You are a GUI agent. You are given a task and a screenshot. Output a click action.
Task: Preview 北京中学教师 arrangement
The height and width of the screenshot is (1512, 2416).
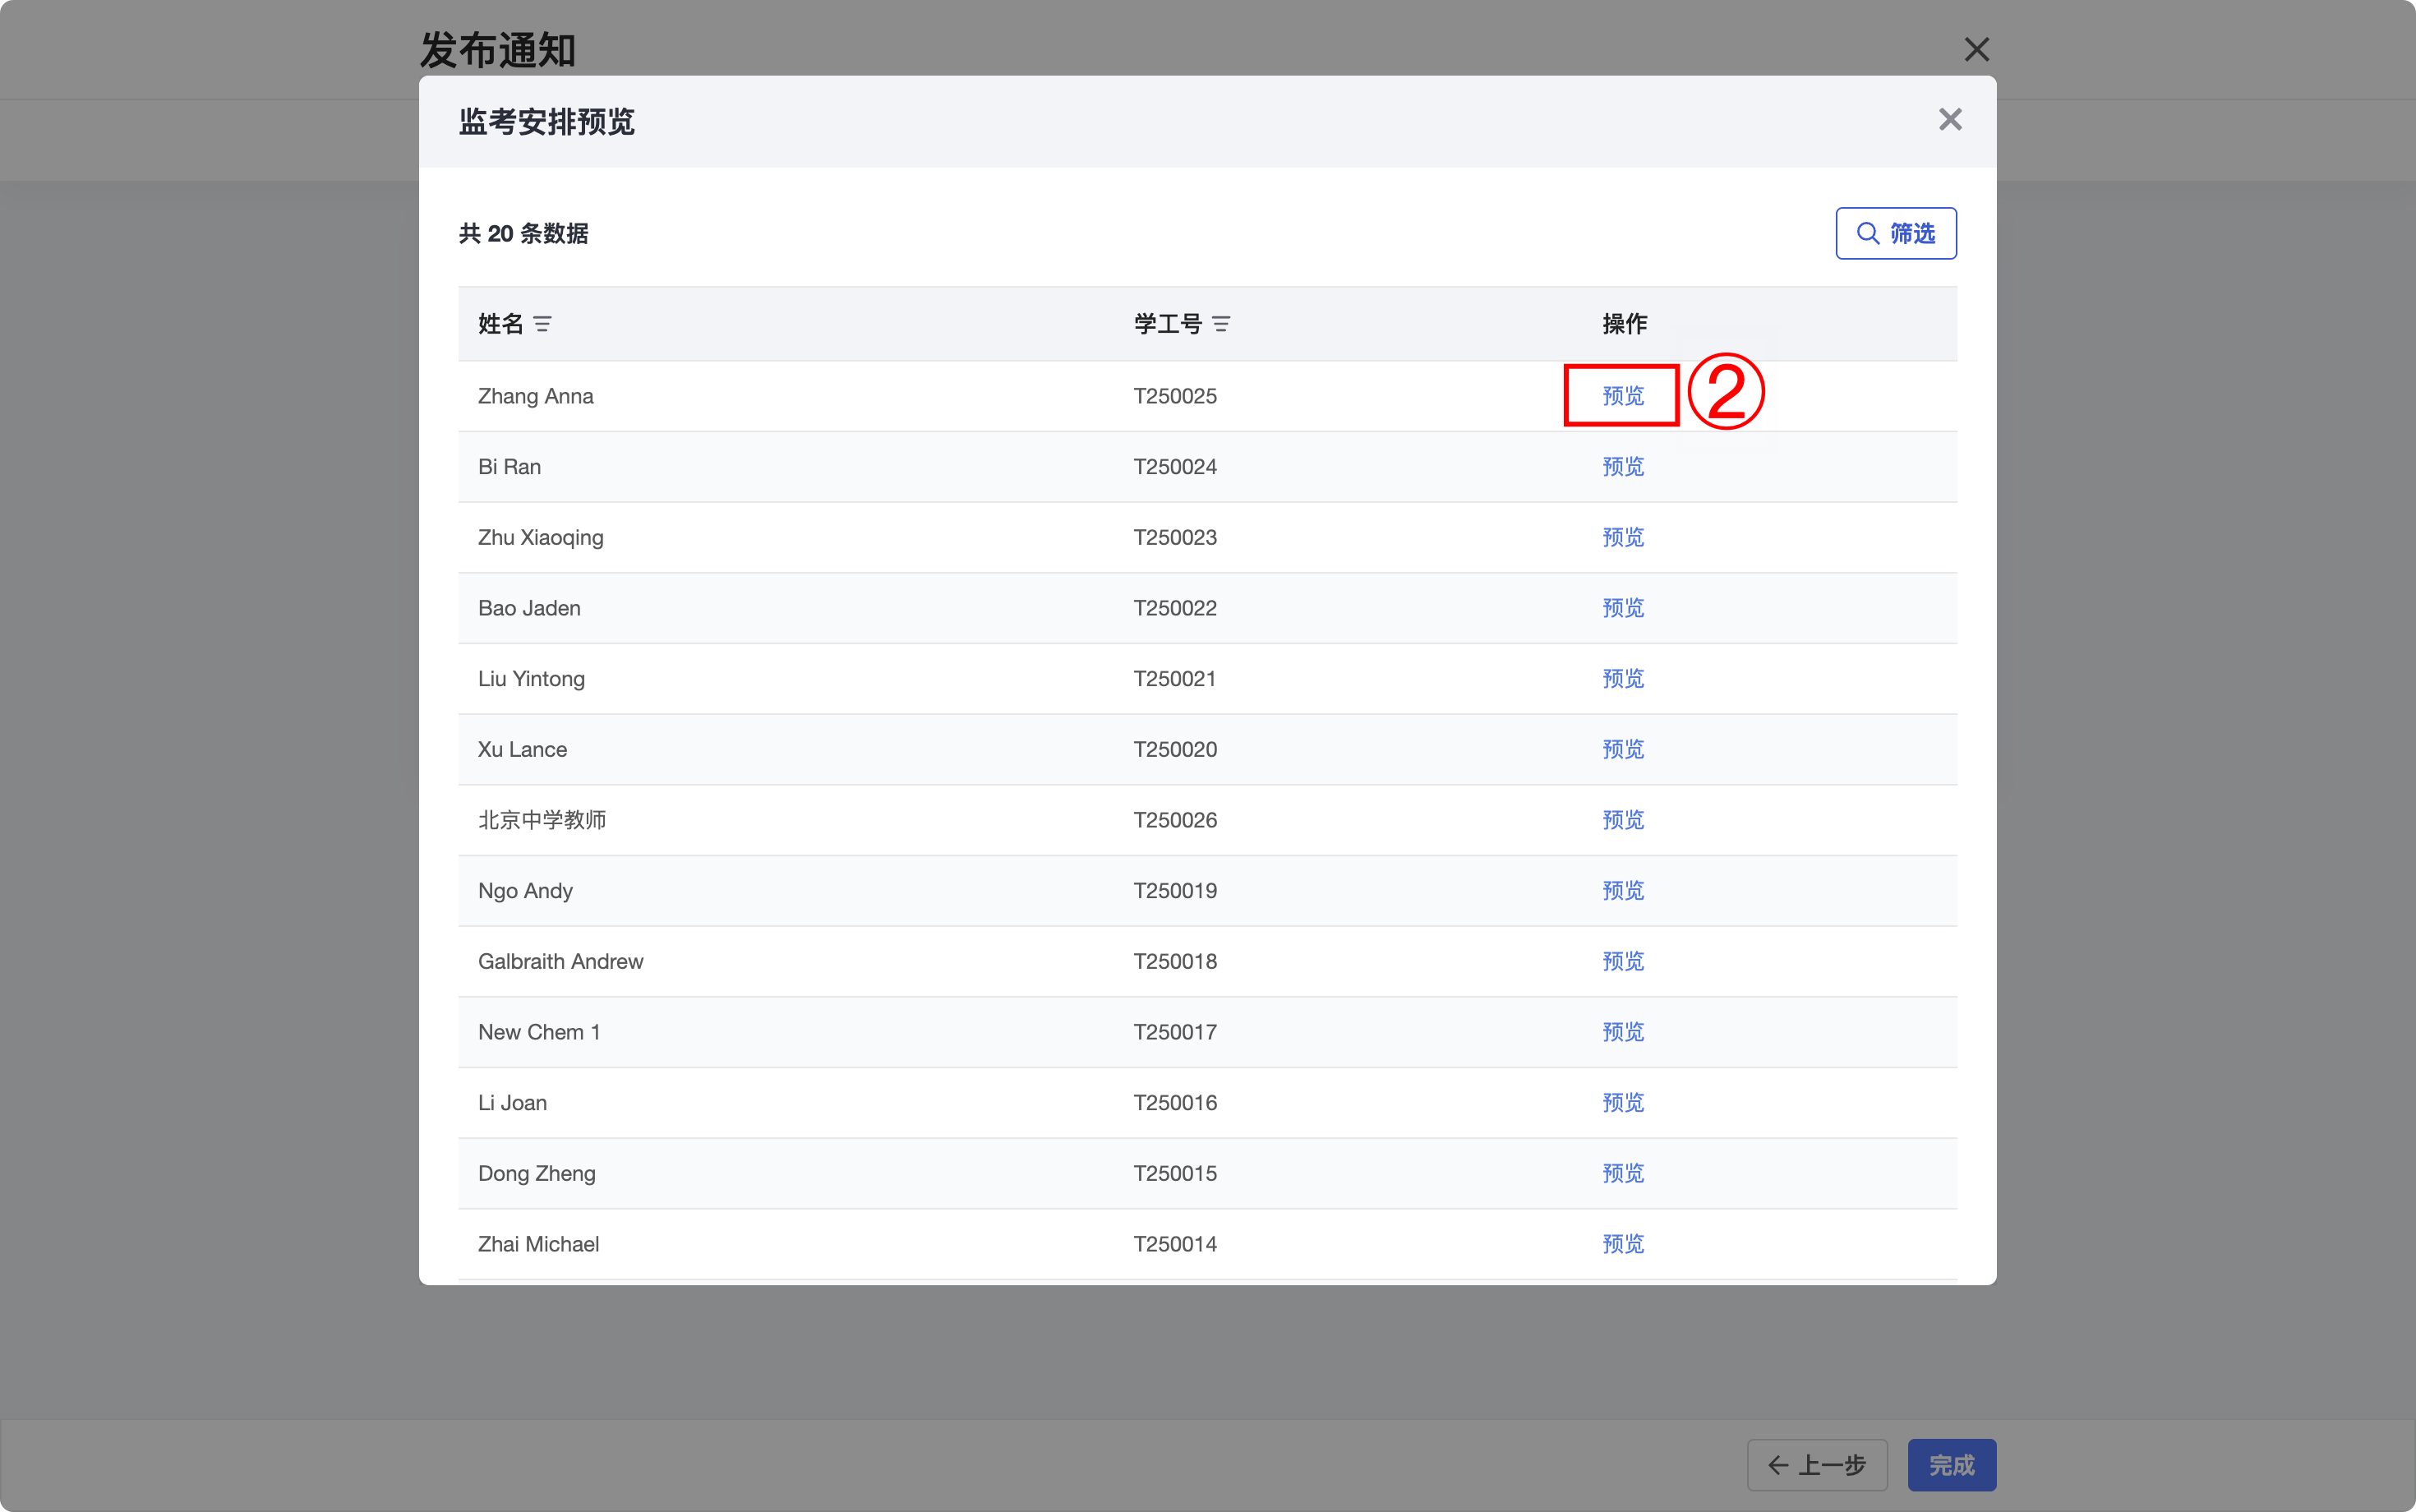[x=1622, y=820]
